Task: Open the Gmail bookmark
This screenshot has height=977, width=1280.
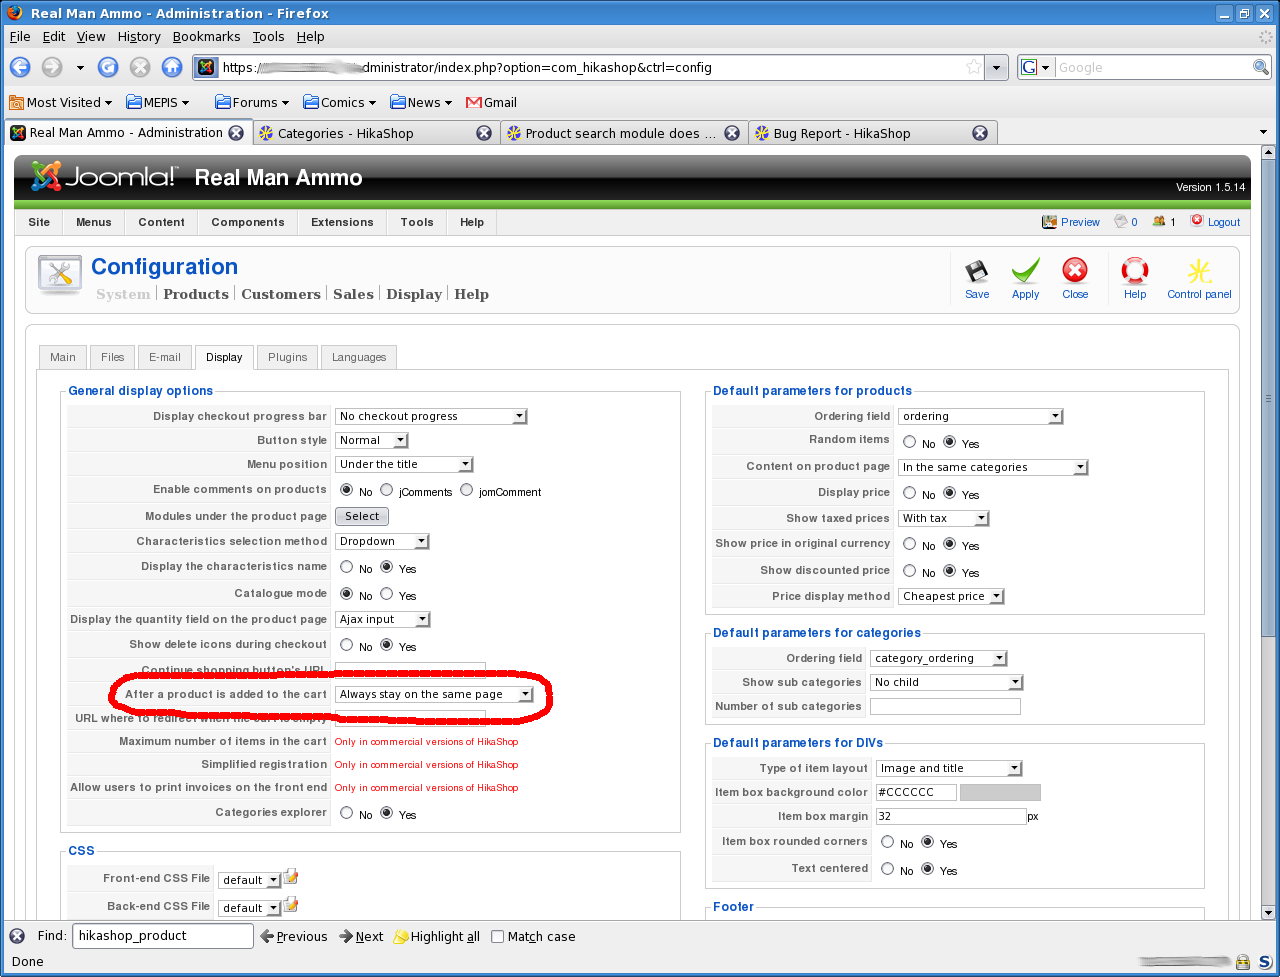Action: [491, 102]
